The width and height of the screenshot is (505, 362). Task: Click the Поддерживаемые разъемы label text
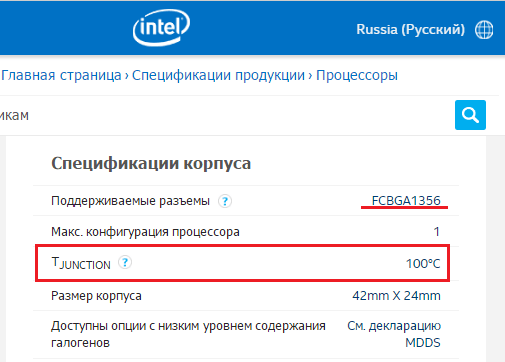tap(130, 201)
